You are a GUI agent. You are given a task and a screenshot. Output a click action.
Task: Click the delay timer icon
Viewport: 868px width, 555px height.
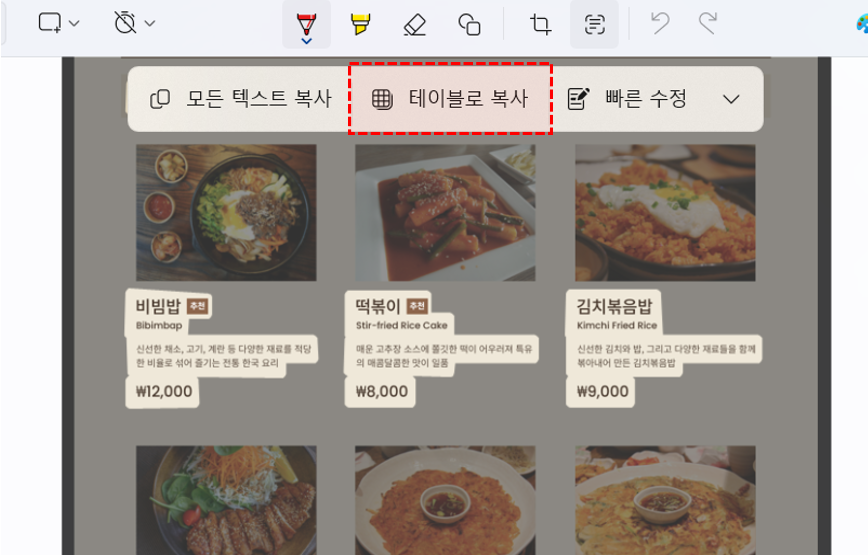[x=125, y=23]
